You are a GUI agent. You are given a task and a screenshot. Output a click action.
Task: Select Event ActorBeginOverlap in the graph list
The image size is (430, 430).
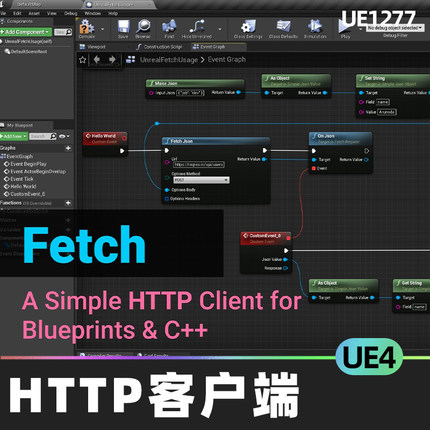click(x=35, y=171)
